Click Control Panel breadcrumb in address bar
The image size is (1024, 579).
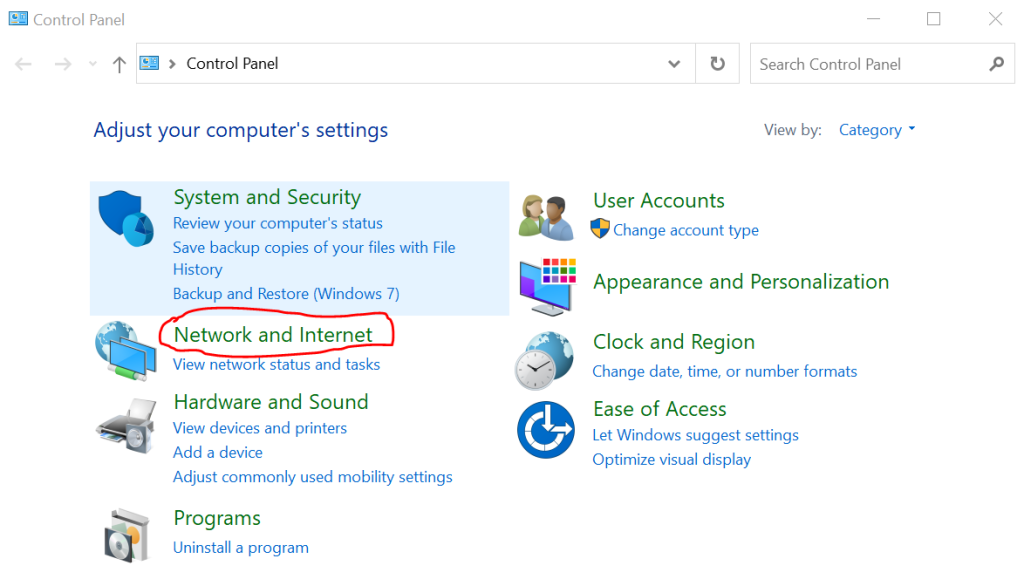[x=232, y=64]
